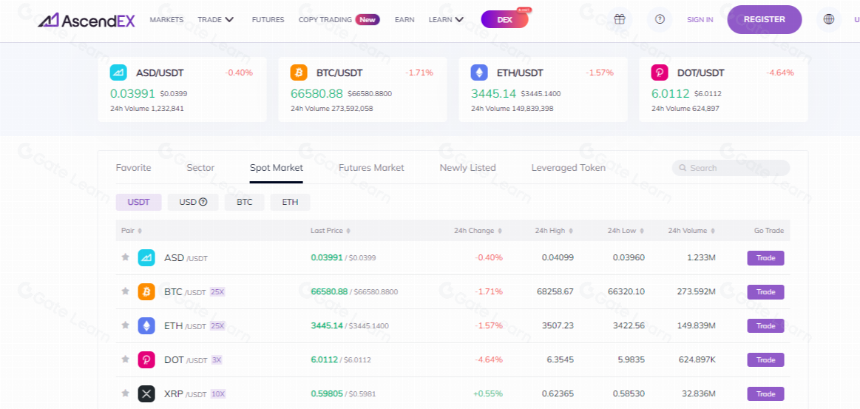
Task: Sort by 24h Low column
Action: (626, 231)
